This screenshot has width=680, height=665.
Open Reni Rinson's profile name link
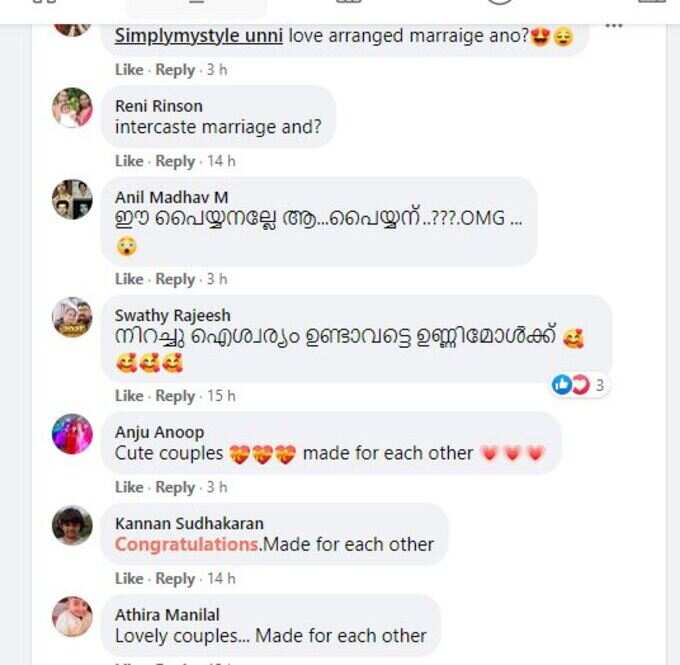159,106
